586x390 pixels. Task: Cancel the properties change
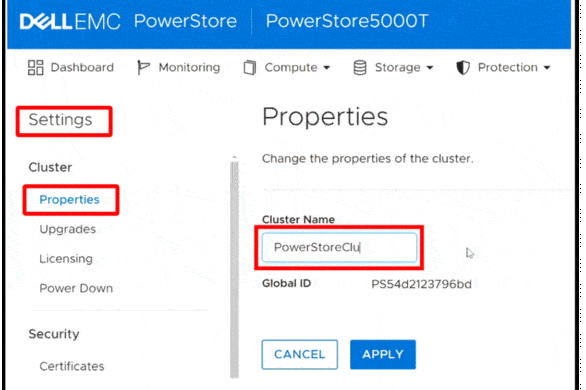coord(300,354)
